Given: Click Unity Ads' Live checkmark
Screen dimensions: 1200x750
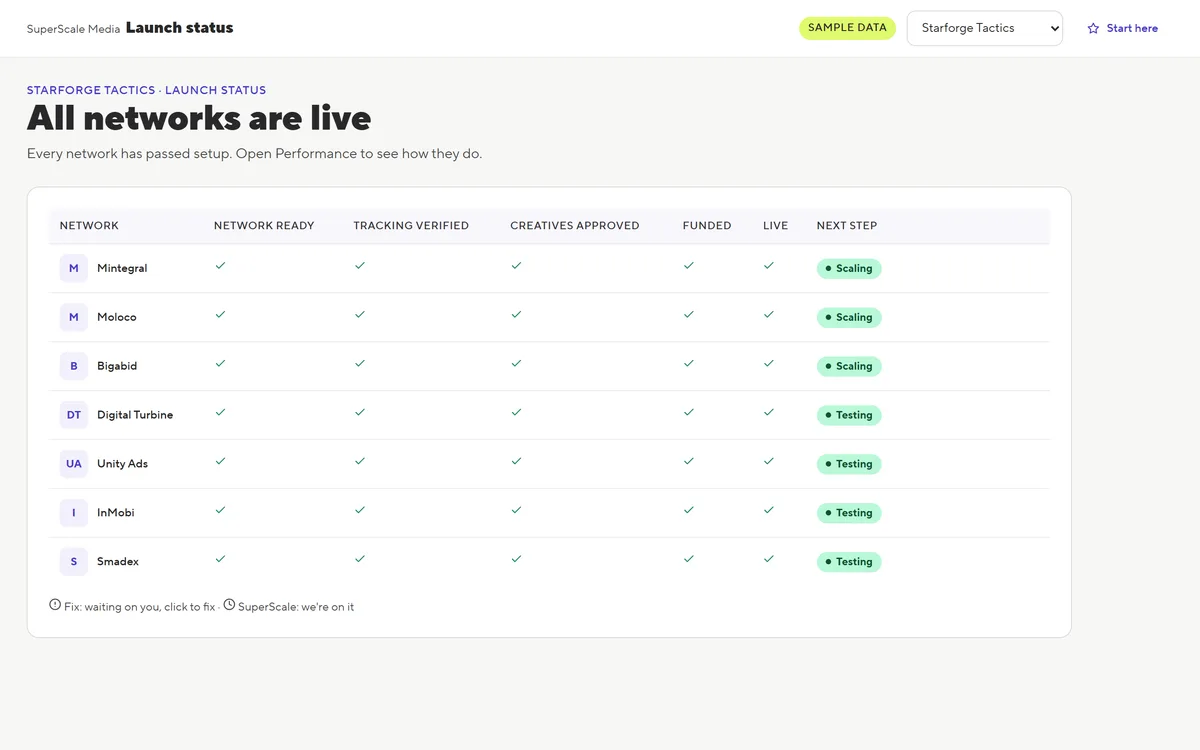Looking at the screenshot, I should click(x=769, y=462).
